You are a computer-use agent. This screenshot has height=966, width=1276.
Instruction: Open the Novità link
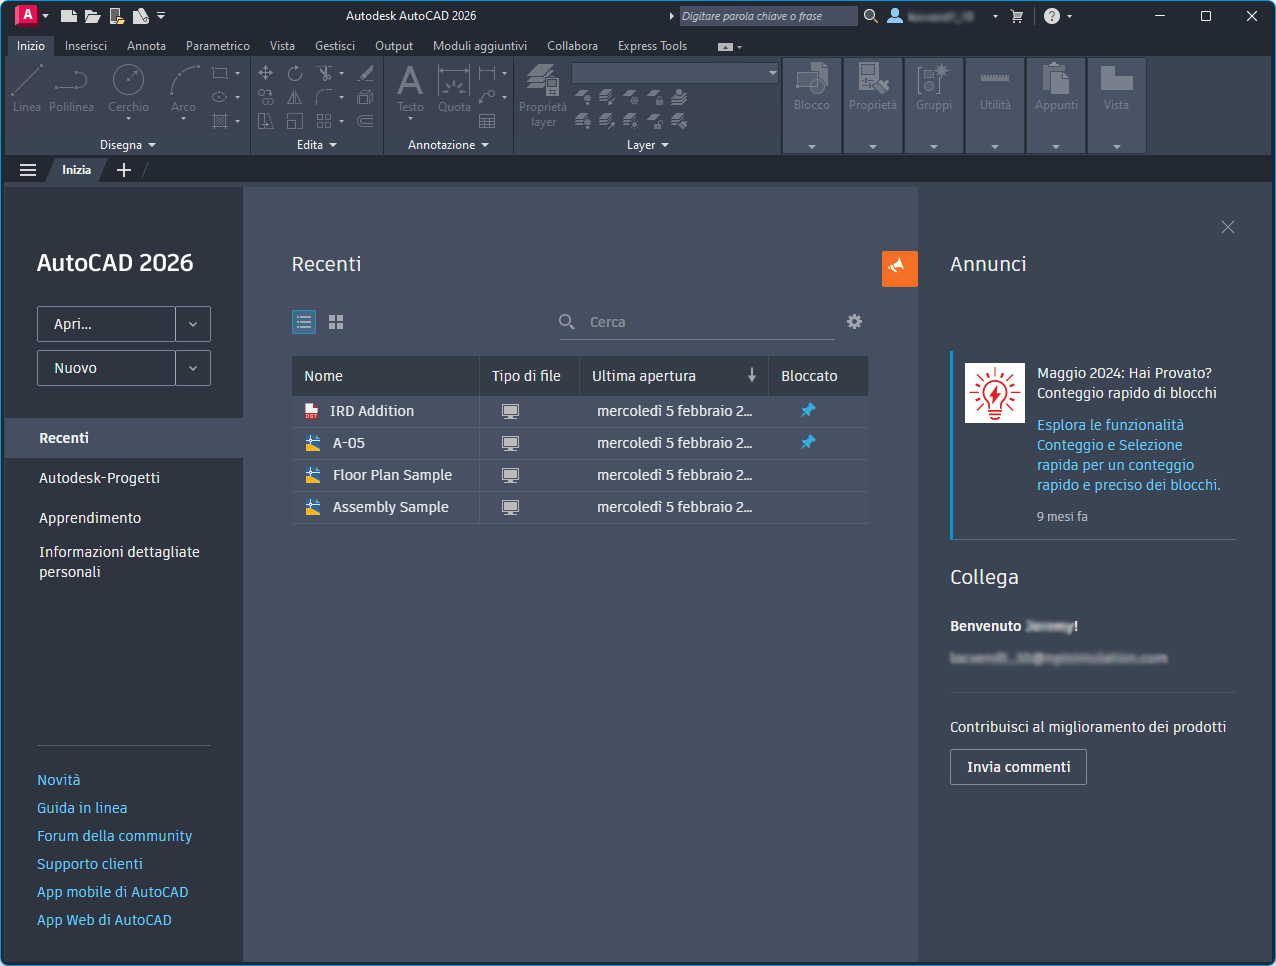point(59,780)
